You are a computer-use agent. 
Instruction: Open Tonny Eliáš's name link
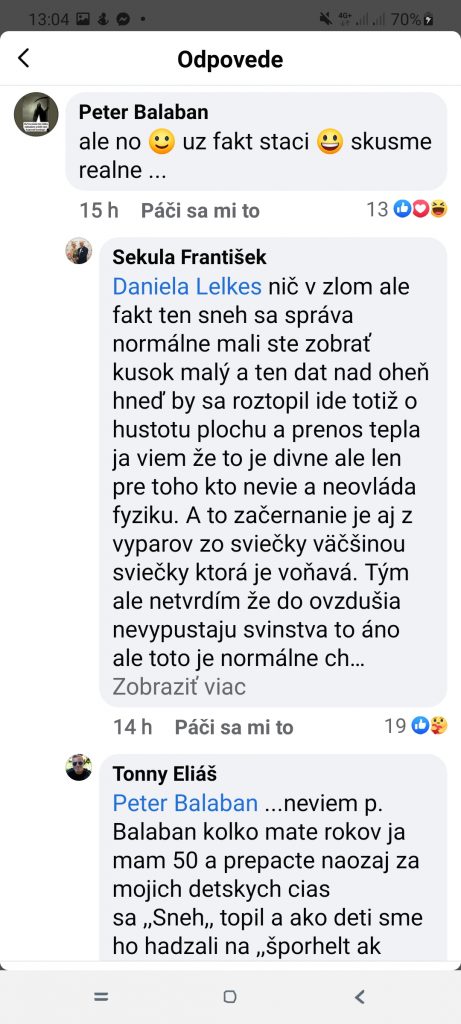tap(165, 774)
